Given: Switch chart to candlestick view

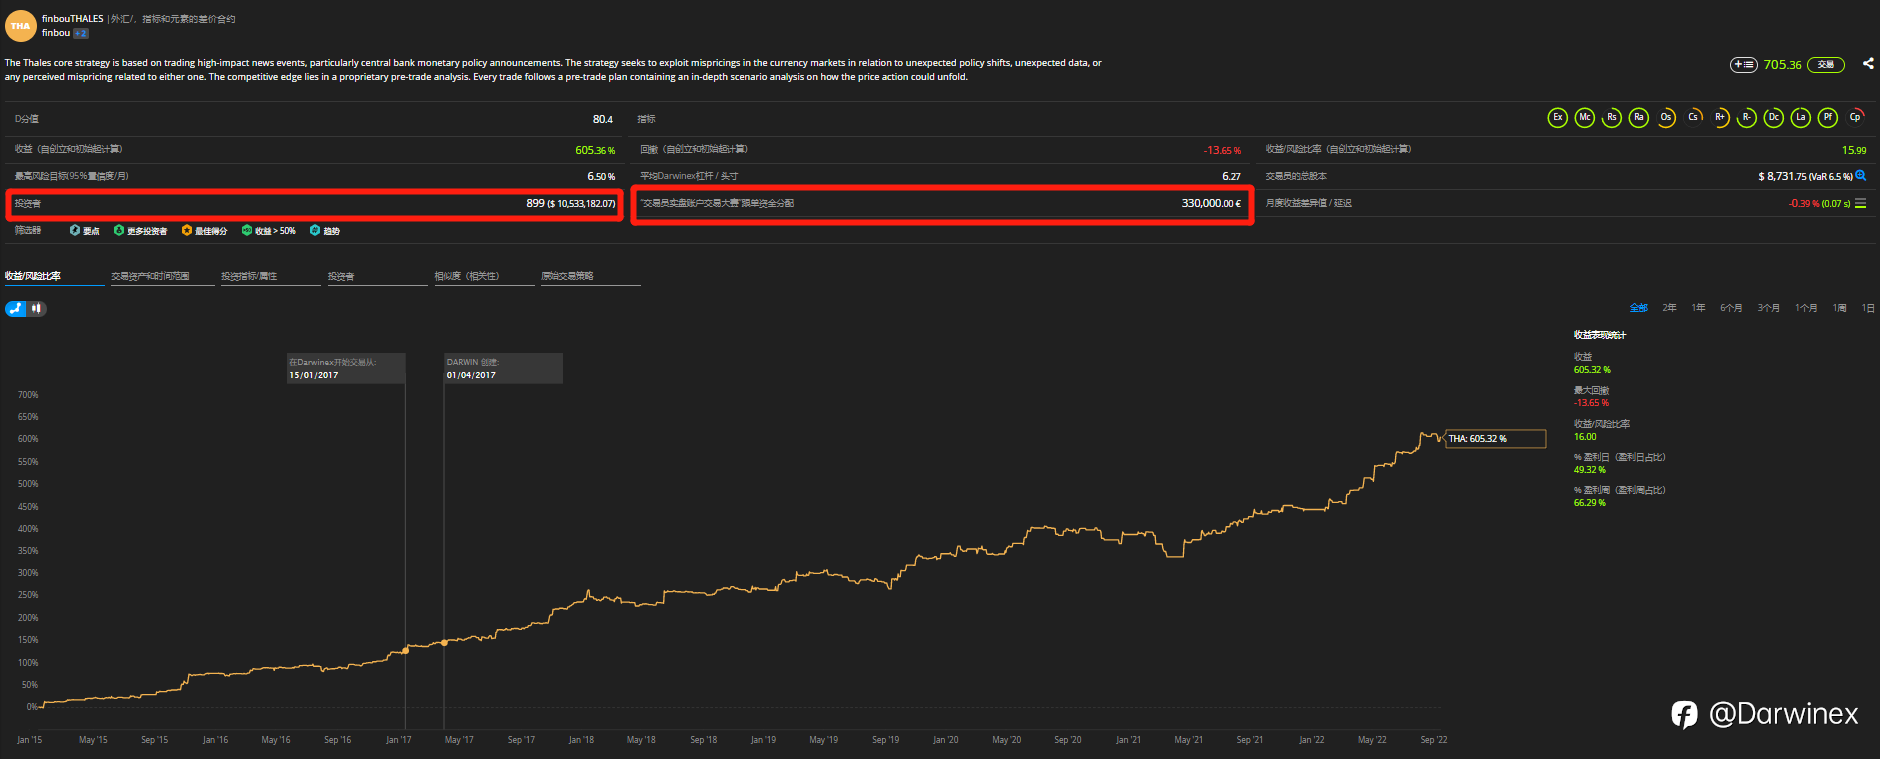Looking at the screenshot, I should [x=37, y=308].
